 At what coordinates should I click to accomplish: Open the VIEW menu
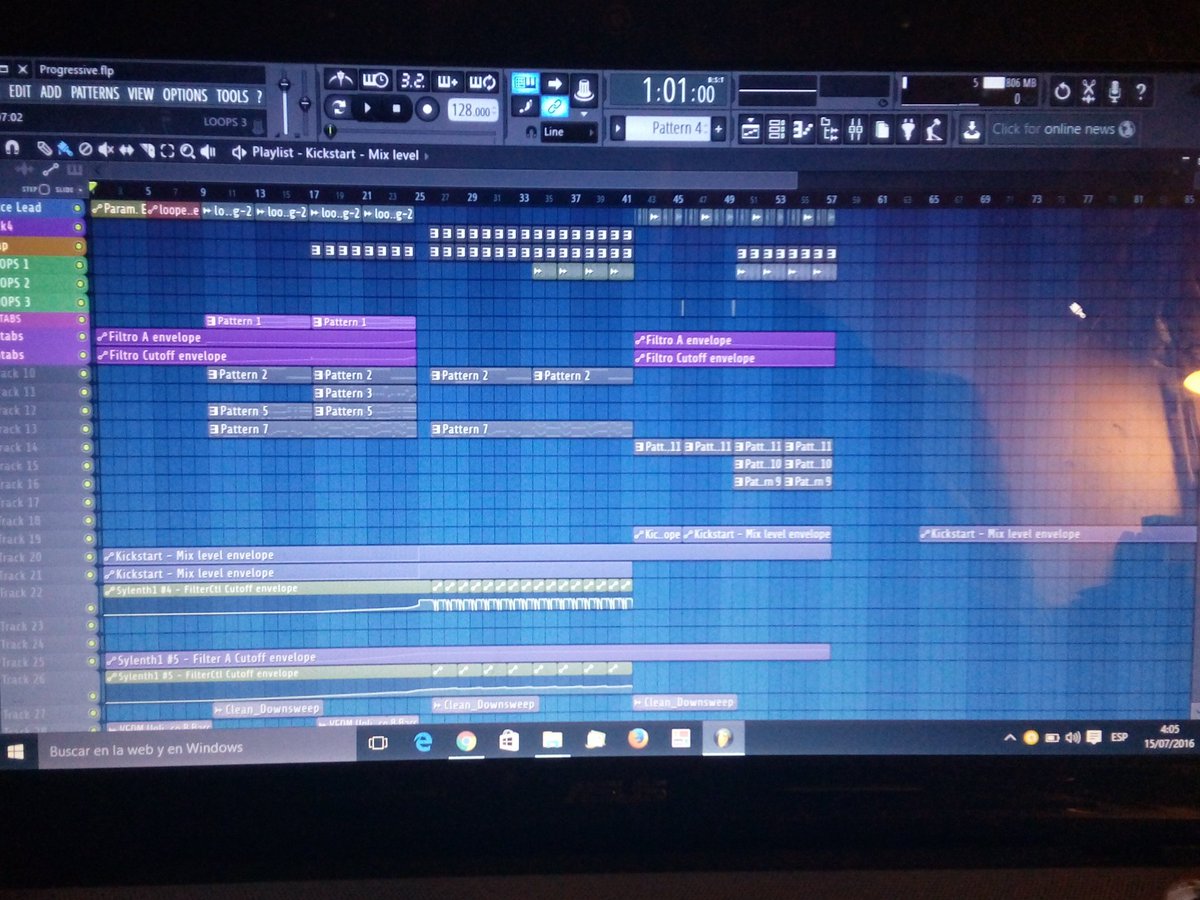click(x=140, y=94)
